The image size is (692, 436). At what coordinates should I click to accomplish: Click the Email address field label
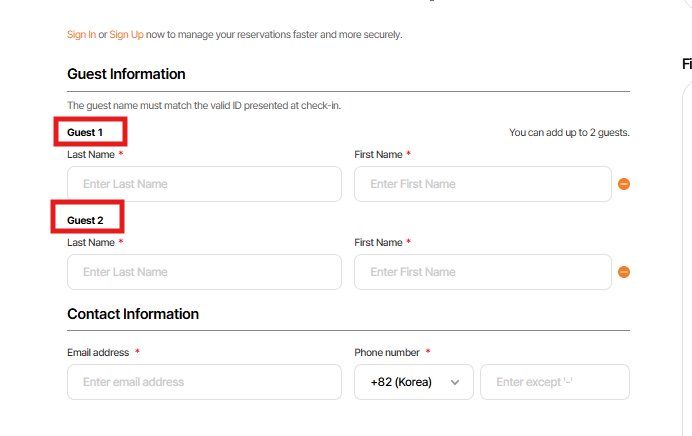click(98, 353)
